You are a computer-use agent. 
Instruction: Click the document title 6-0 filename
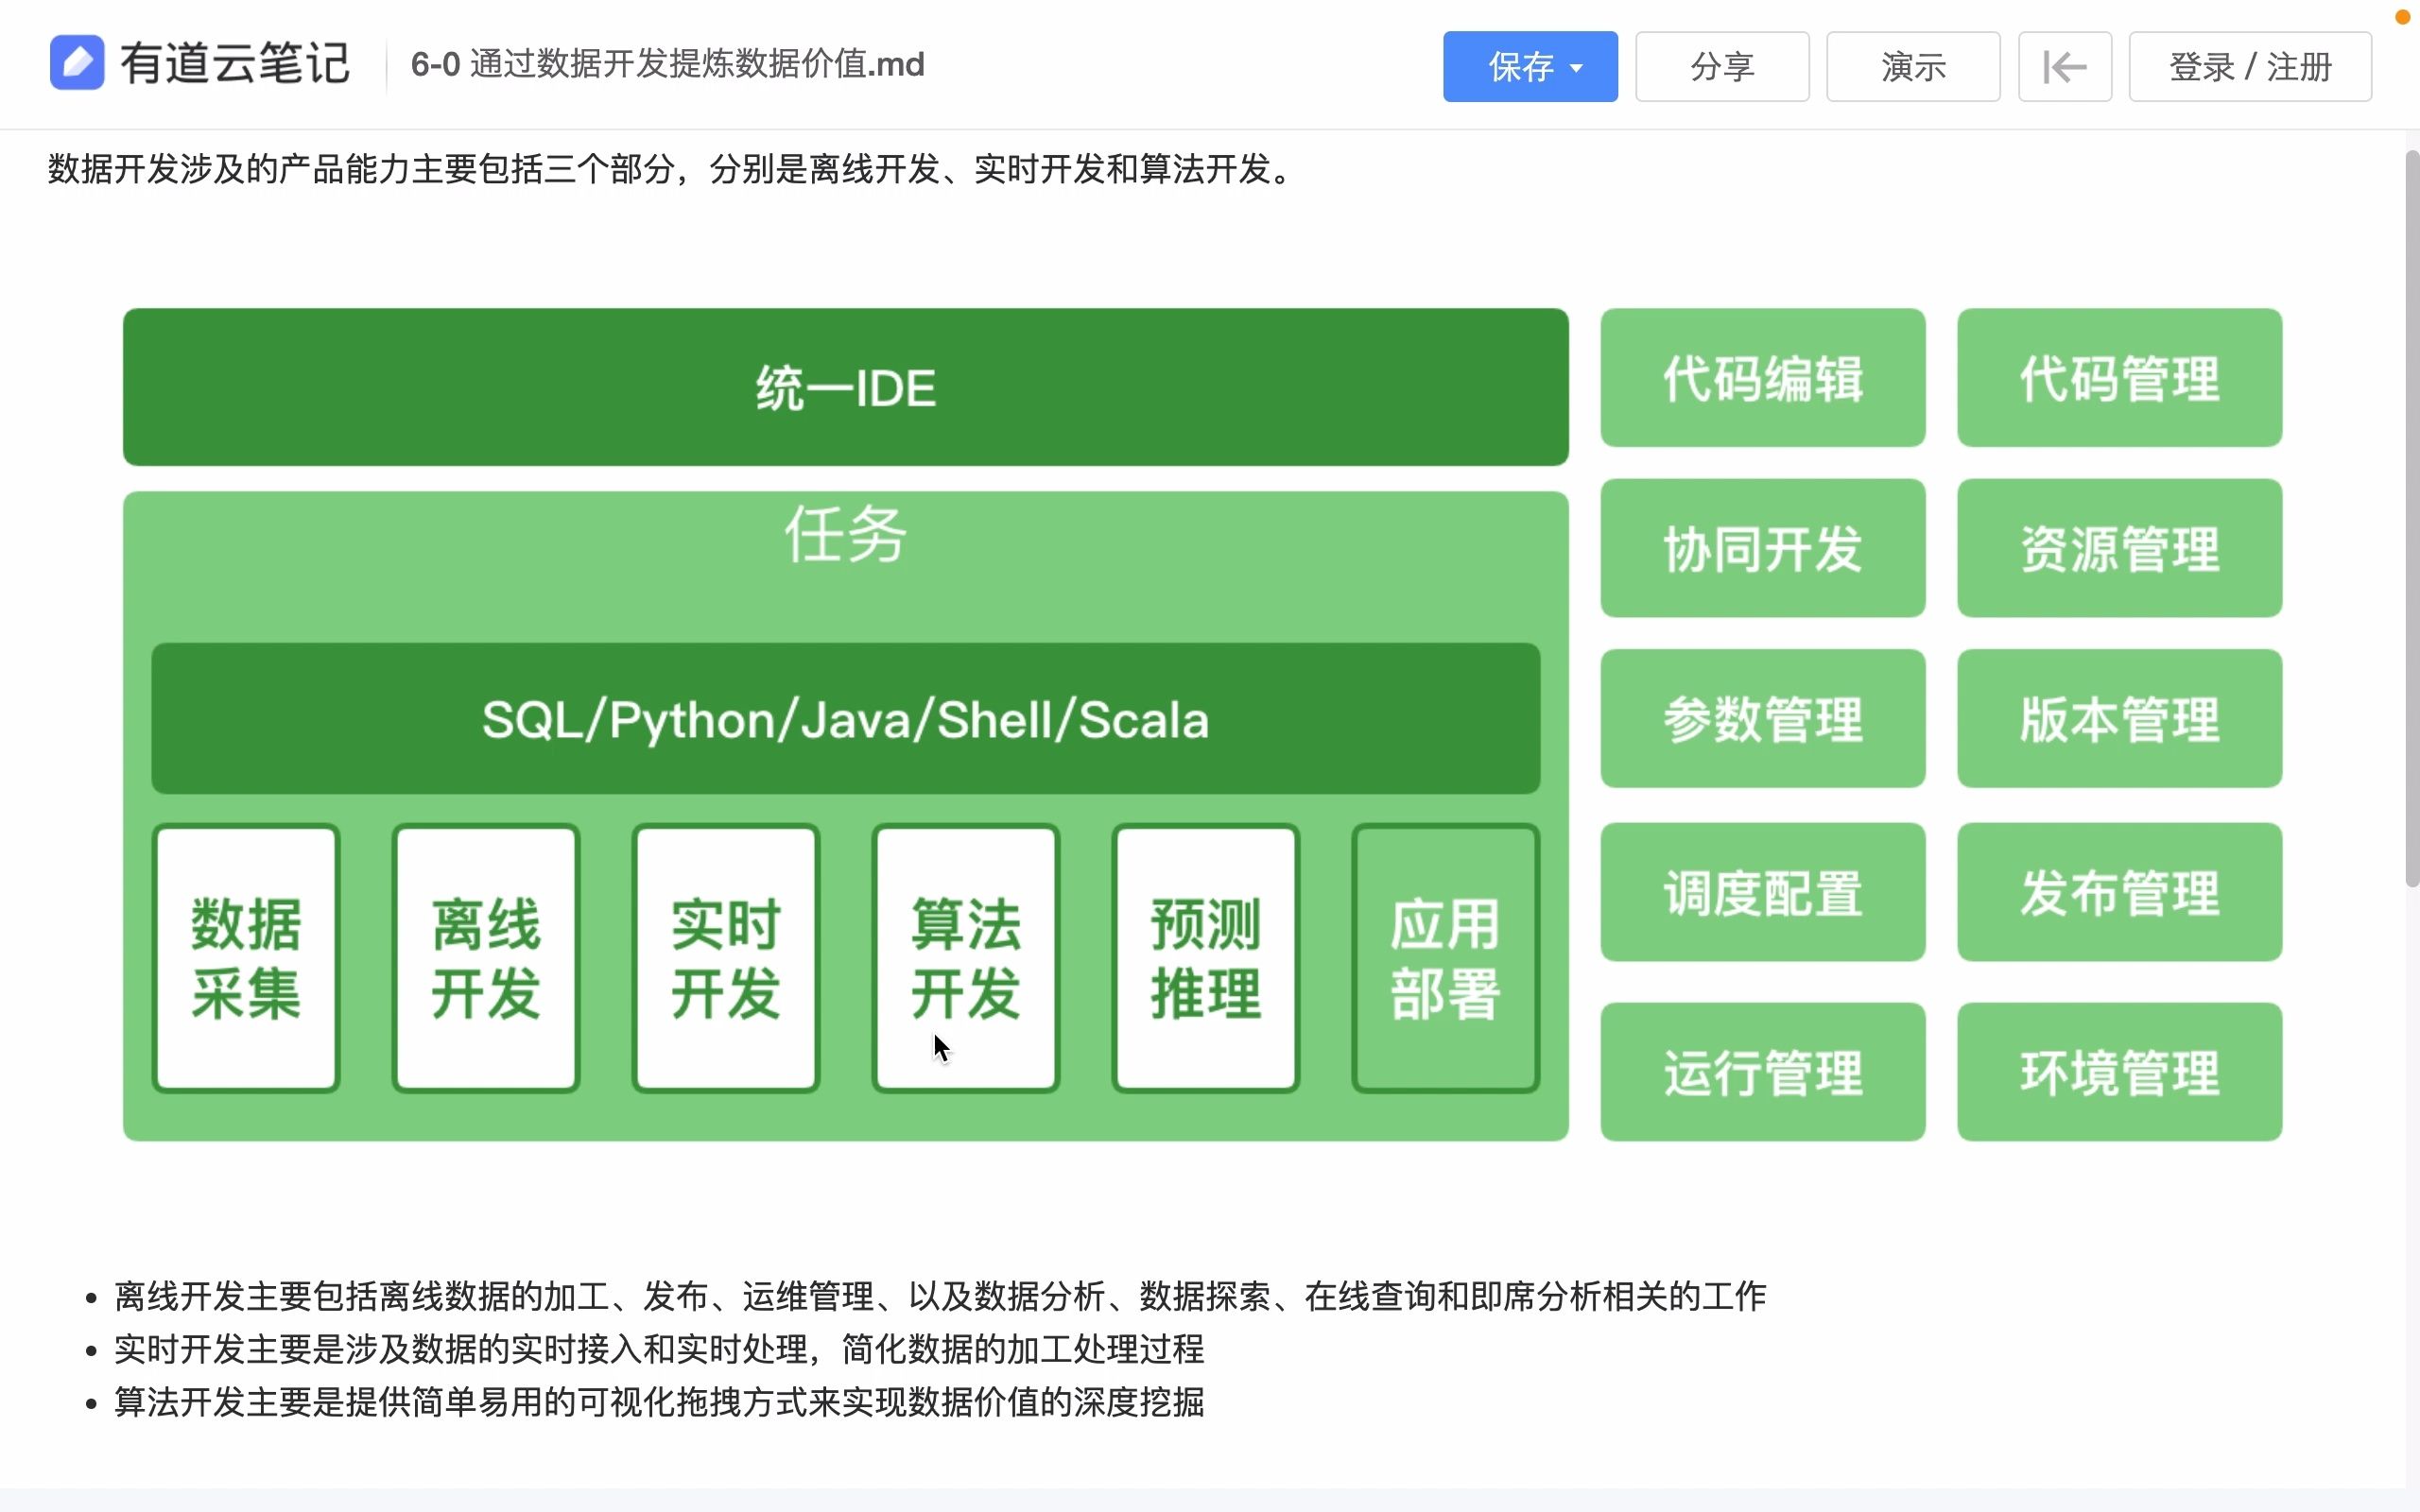667,64
